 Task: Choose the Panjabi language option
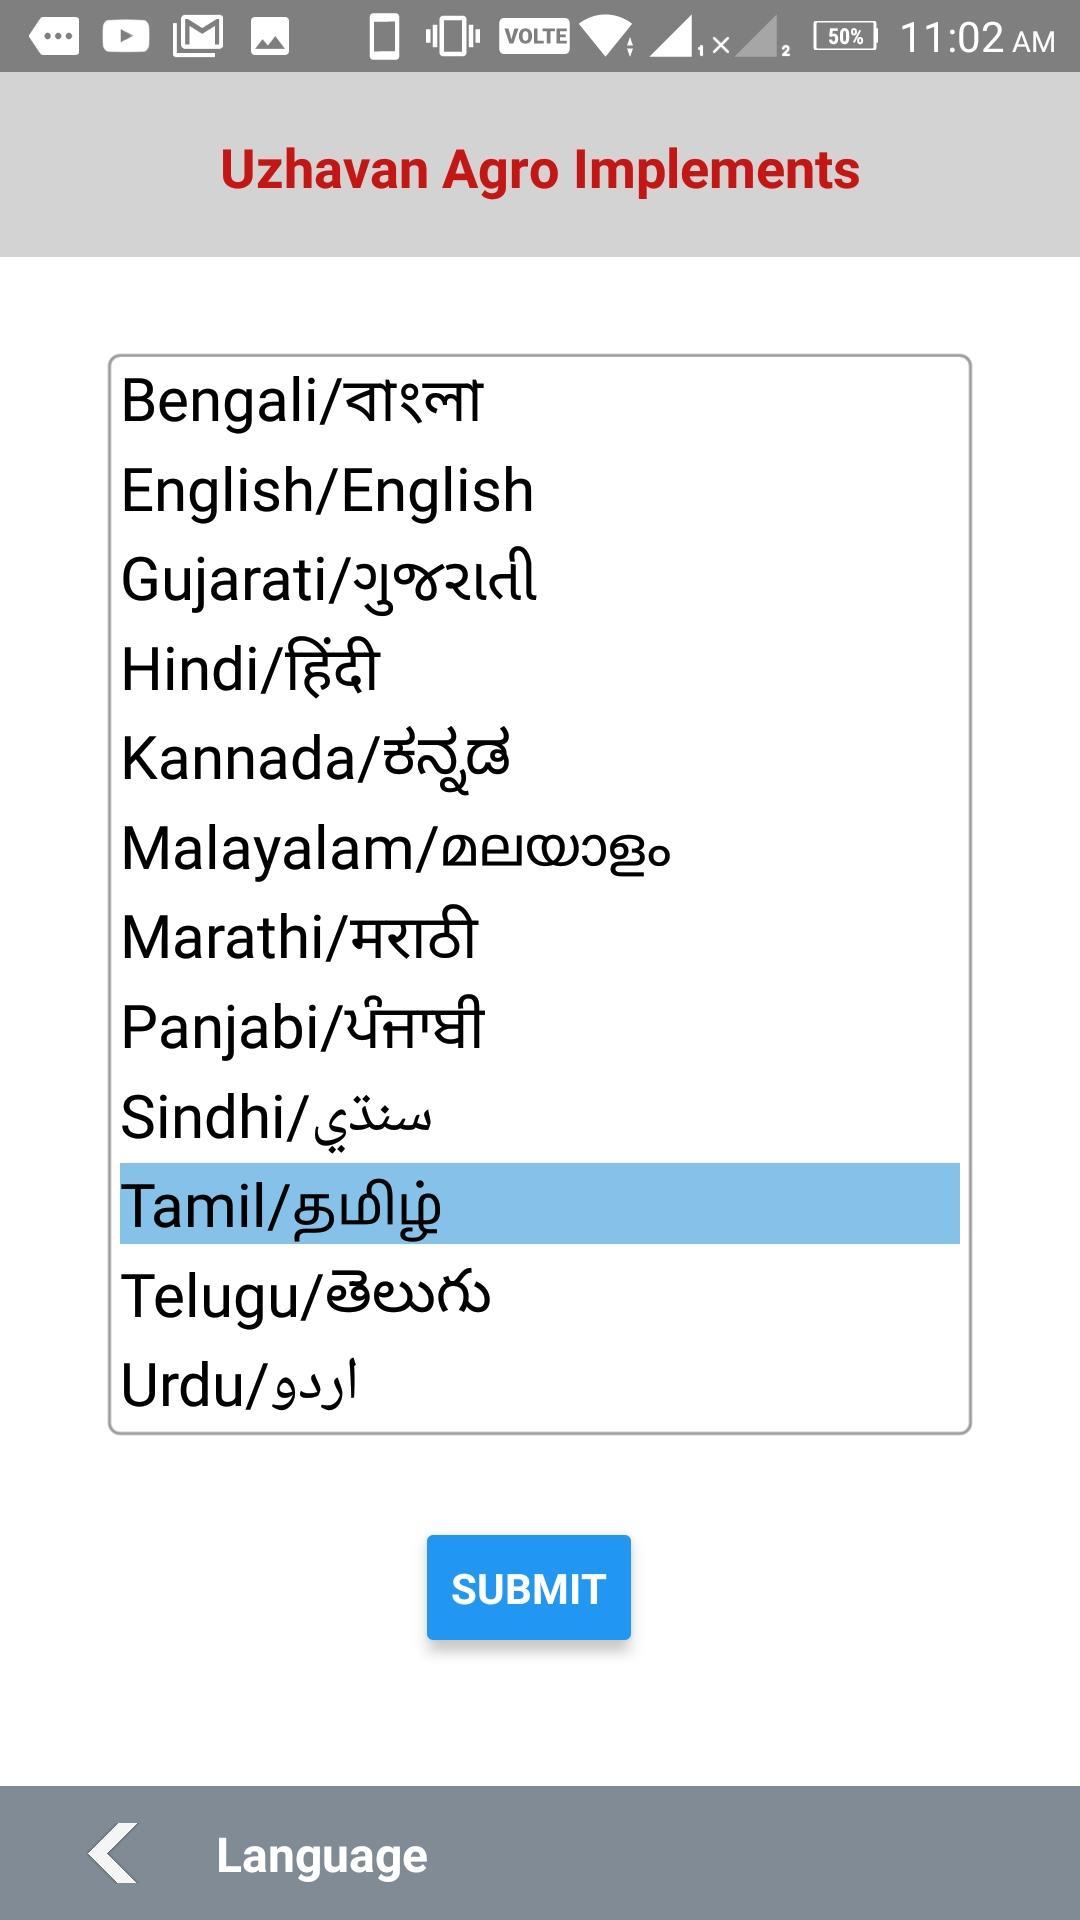[x=303, y=1027]
